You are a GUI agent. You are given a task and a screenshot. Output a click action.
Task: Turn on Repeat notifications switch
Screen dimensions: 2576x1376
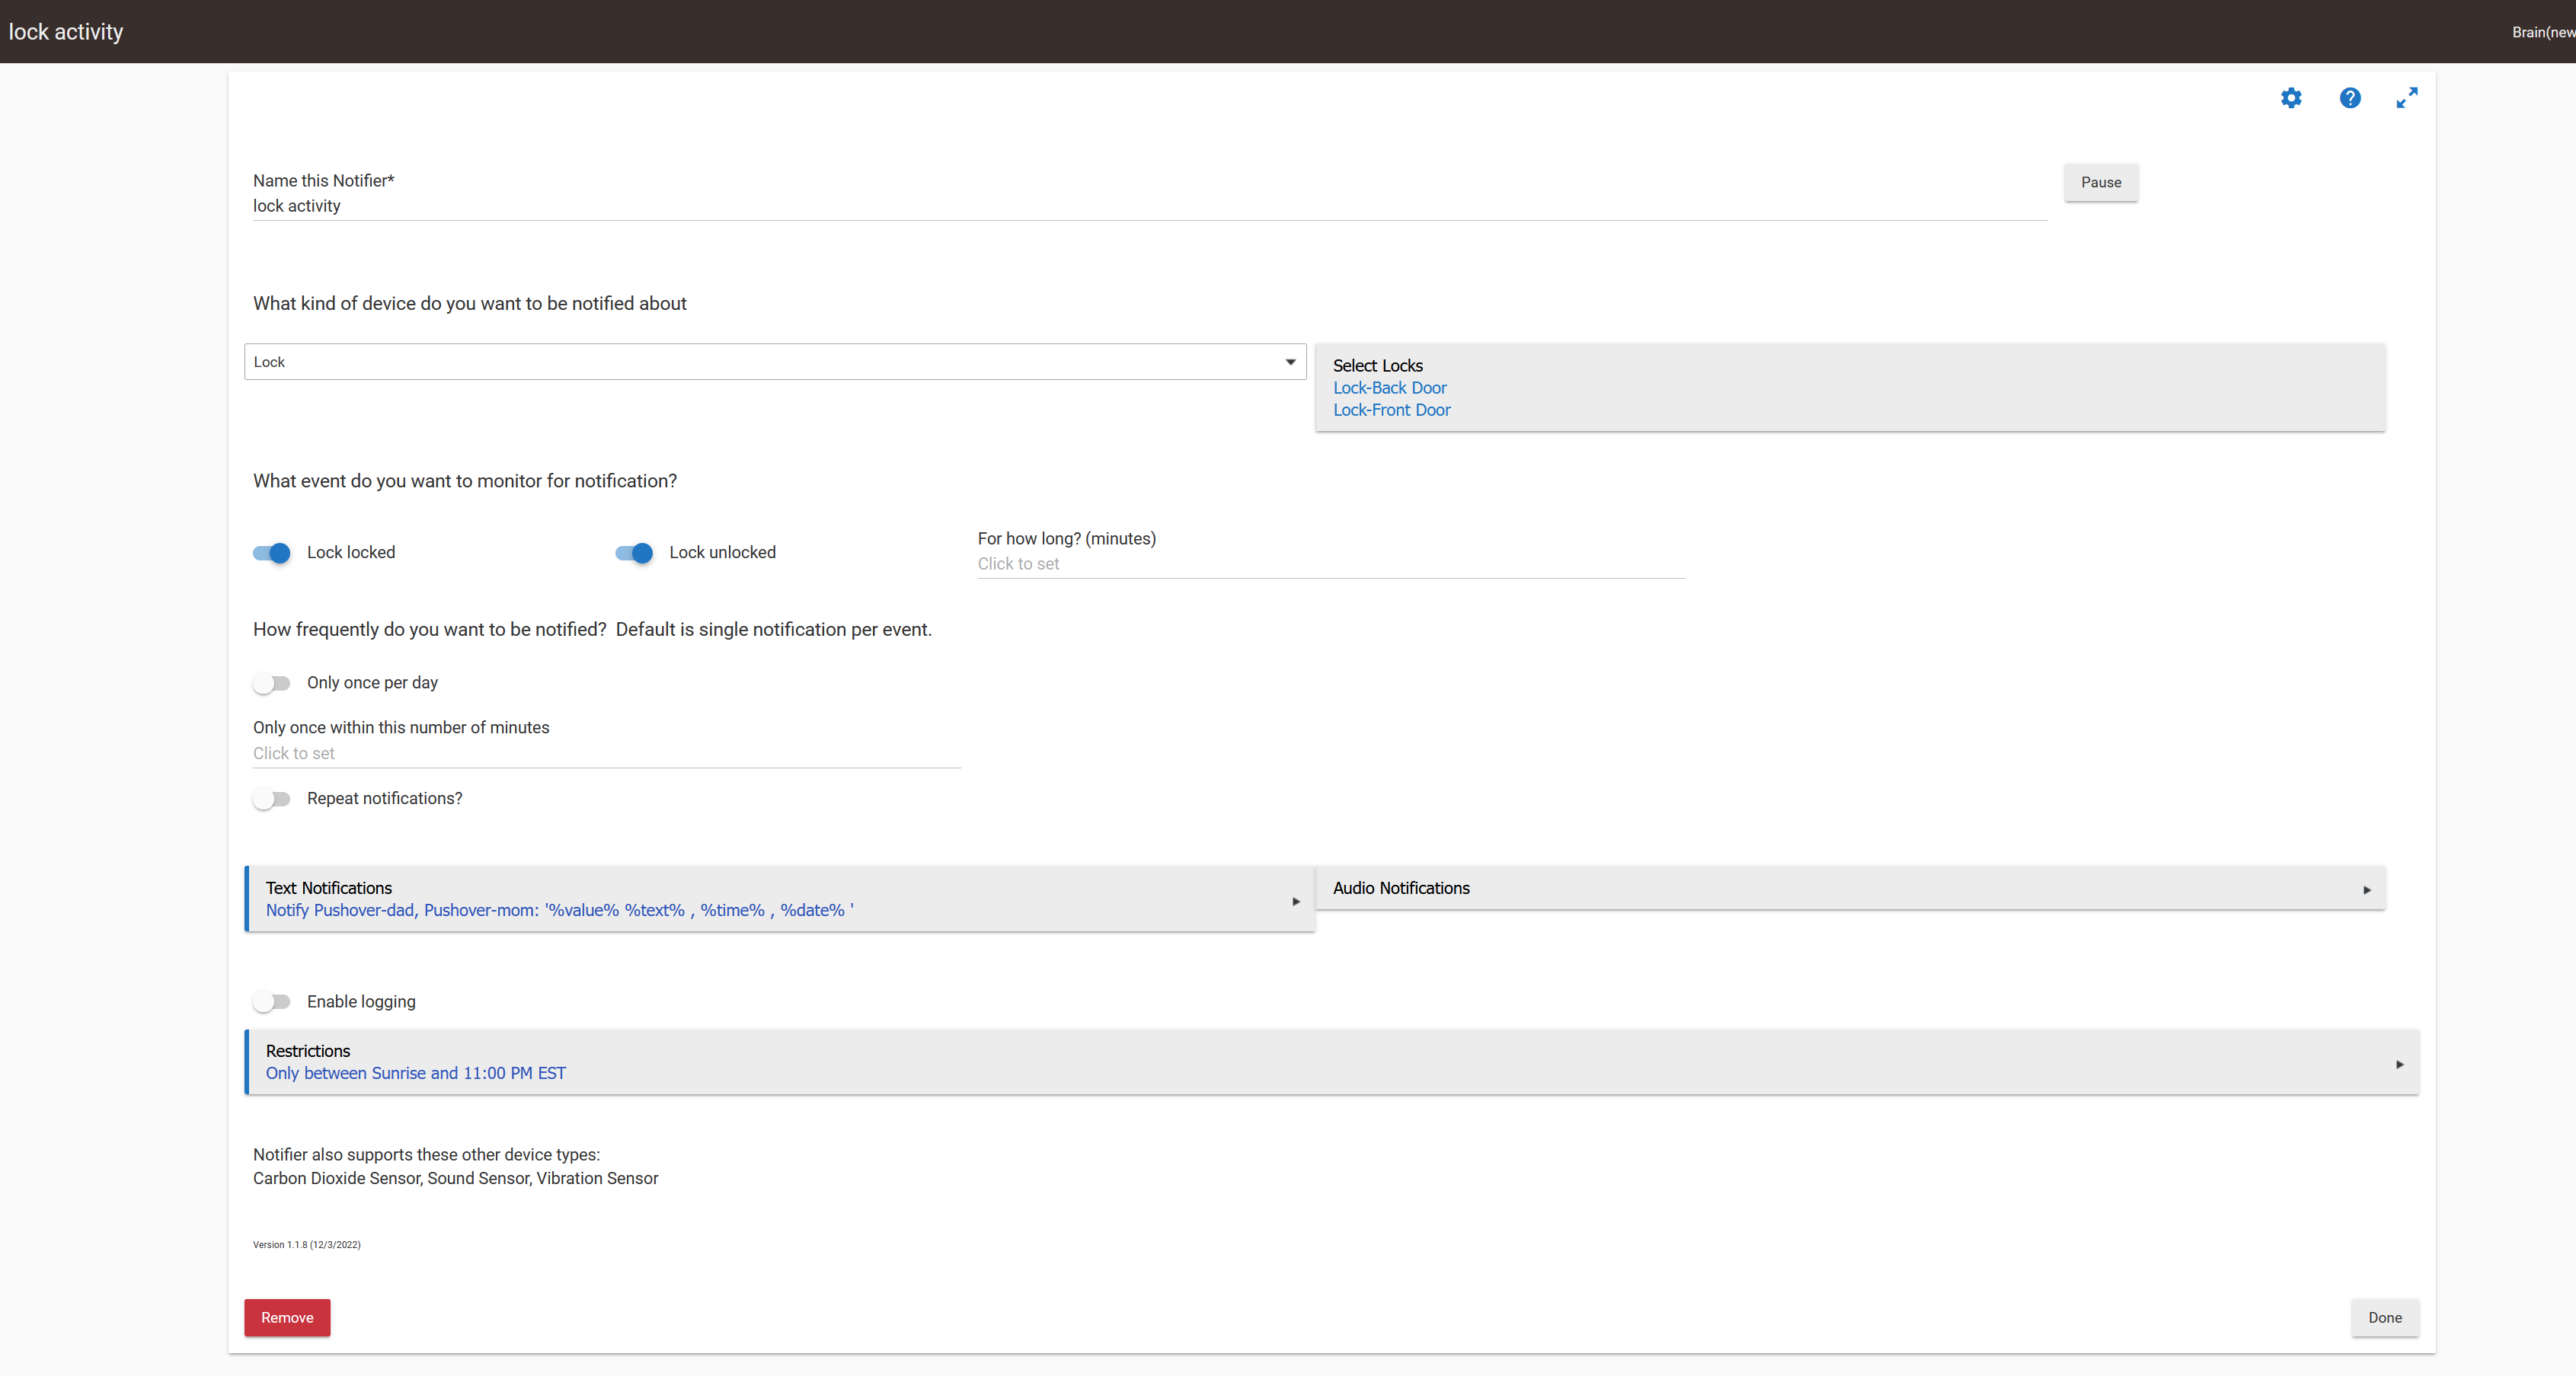click(x=272, y=799)
